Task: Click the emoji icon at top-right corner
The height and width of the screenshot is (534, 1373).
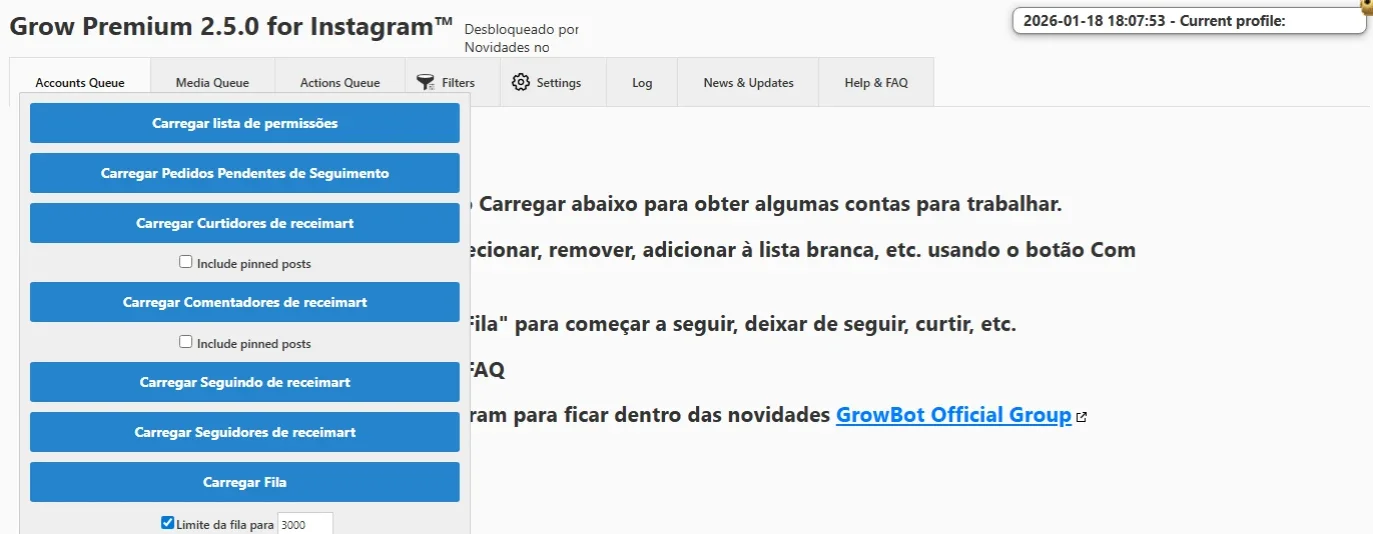Action: click(1367, 4)
